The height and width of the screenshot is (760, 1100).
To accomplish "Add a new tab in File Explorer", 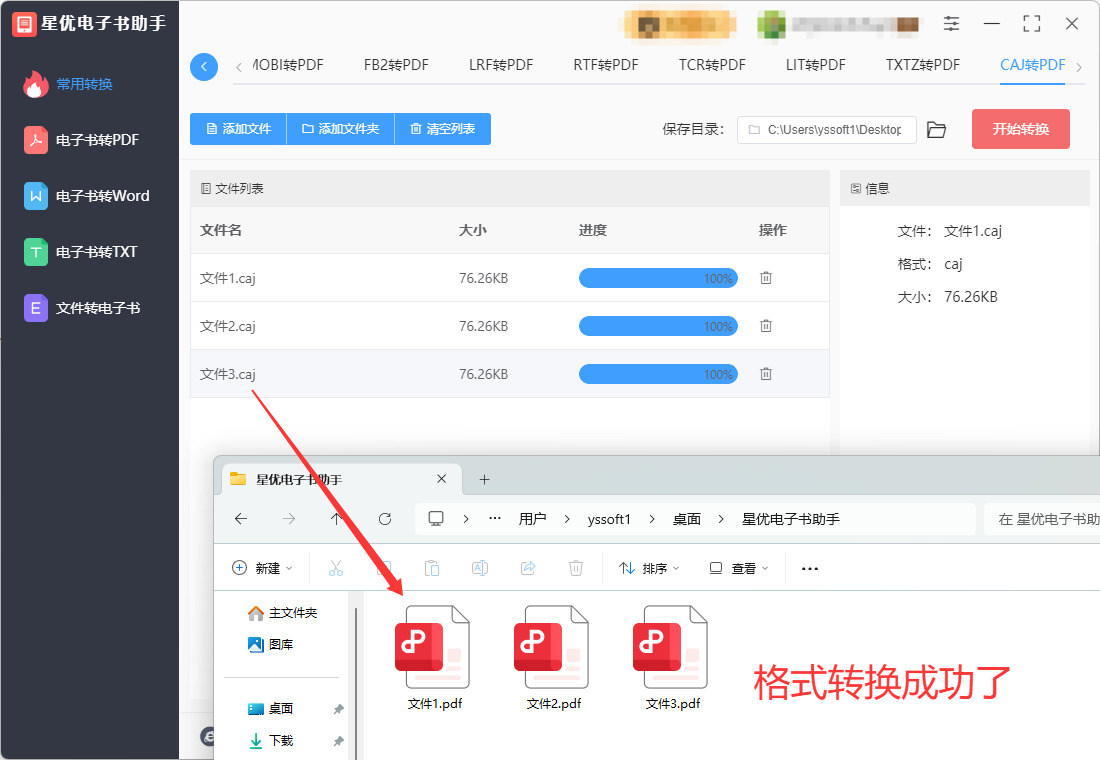I will (x=484, y=479).
